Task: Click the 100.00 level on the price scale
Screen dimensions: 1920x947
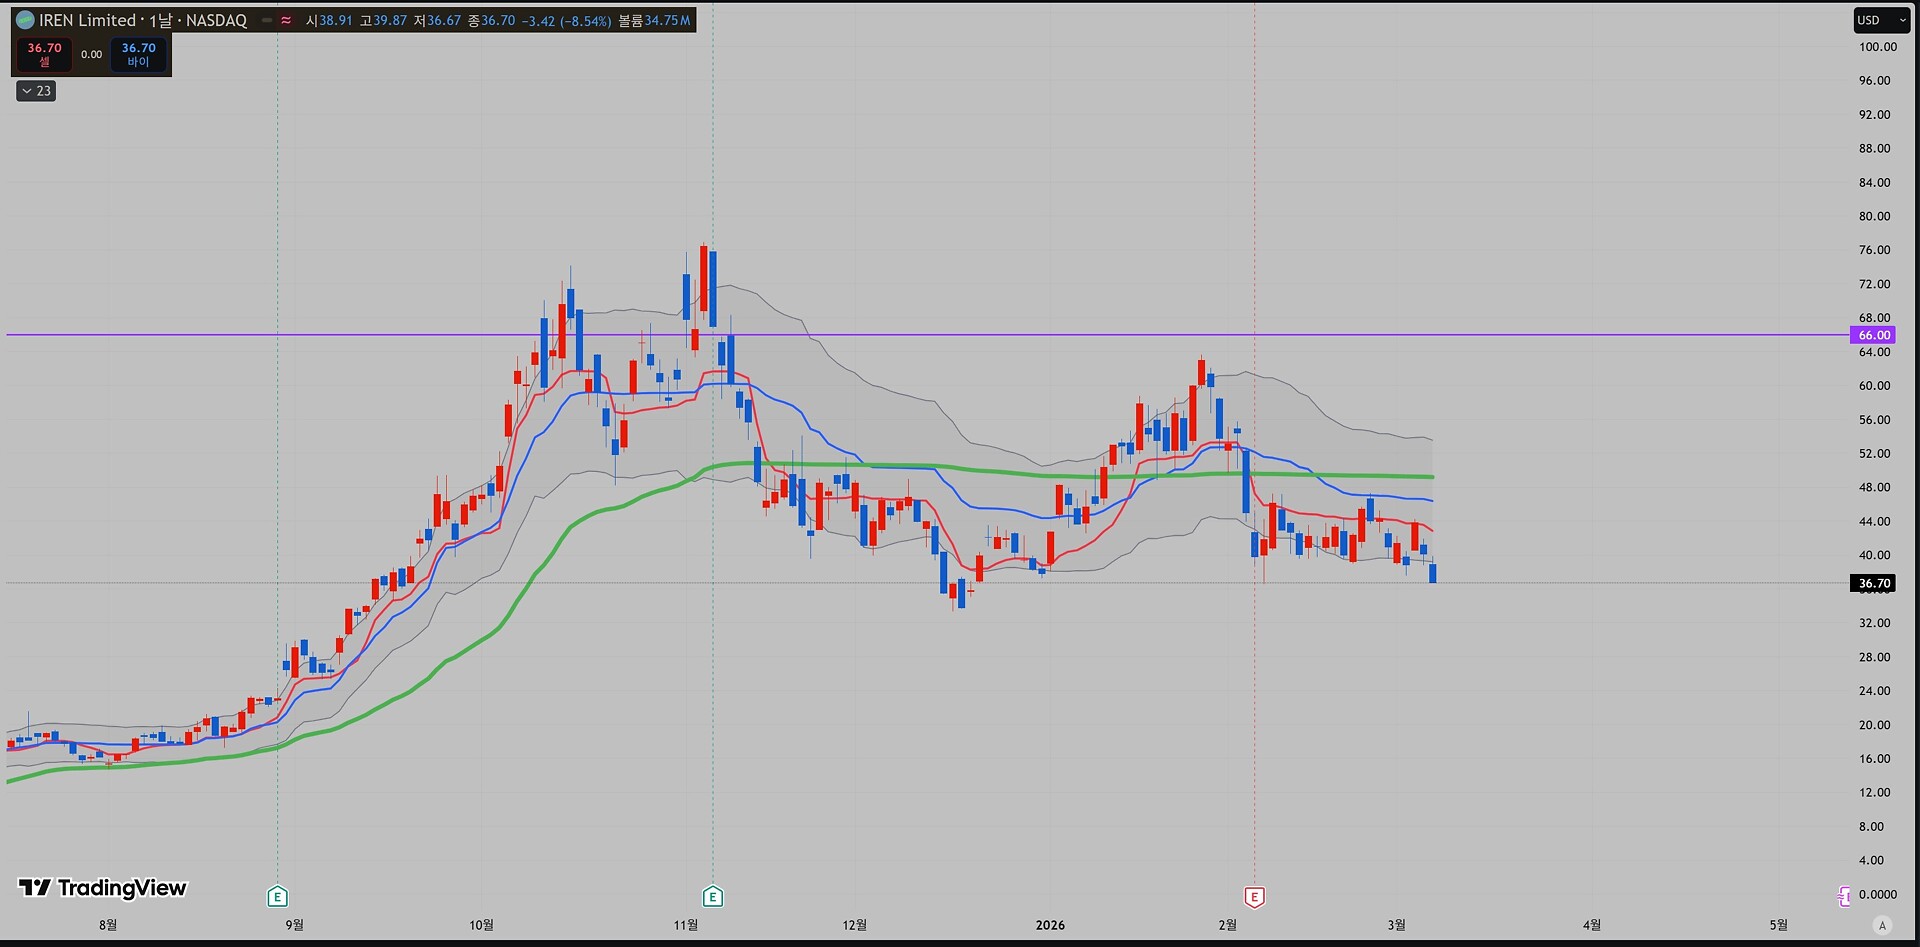Action: point(1877,47)
